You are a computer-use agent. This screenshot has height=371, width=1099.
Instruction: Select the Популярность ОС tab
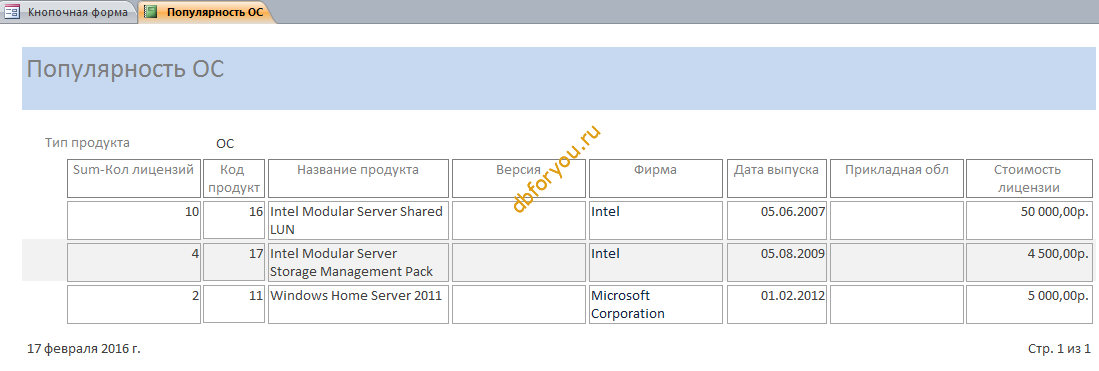point(206,12)
